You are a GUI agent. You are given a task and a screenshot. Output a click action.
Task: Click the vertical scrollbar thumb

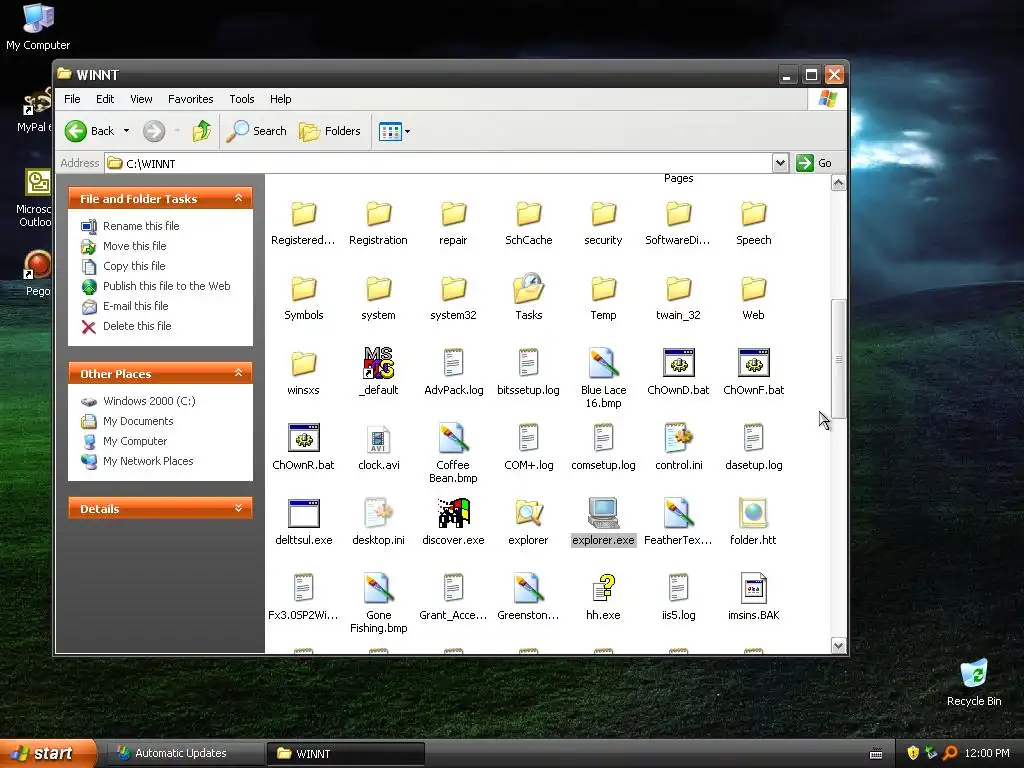coord(839,359)
